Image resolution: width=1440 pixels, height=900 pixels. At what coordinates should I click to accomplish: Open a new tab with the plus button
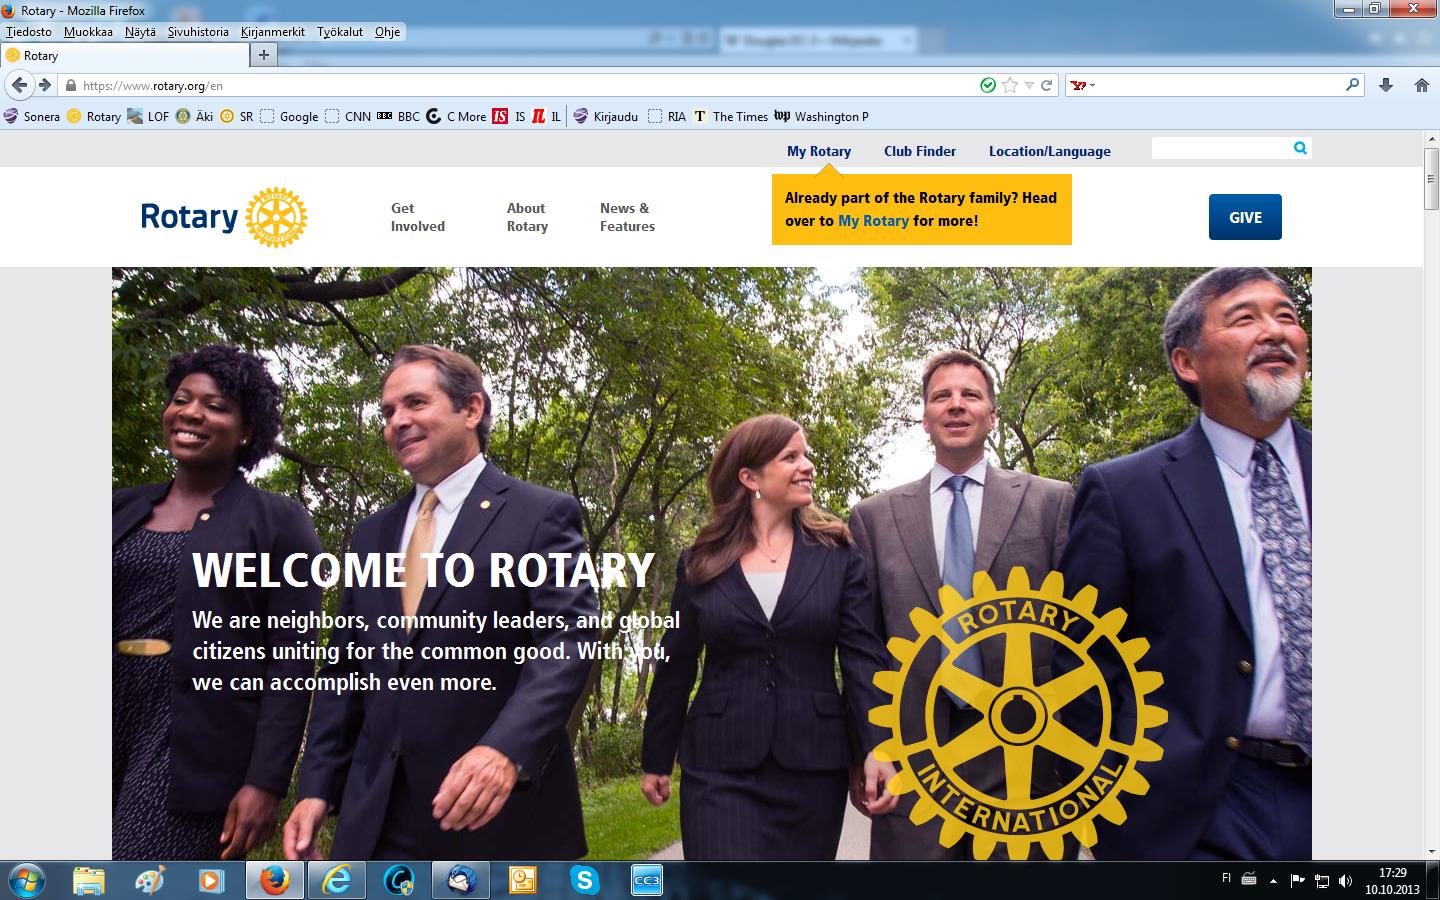click(x=263, y=55)
